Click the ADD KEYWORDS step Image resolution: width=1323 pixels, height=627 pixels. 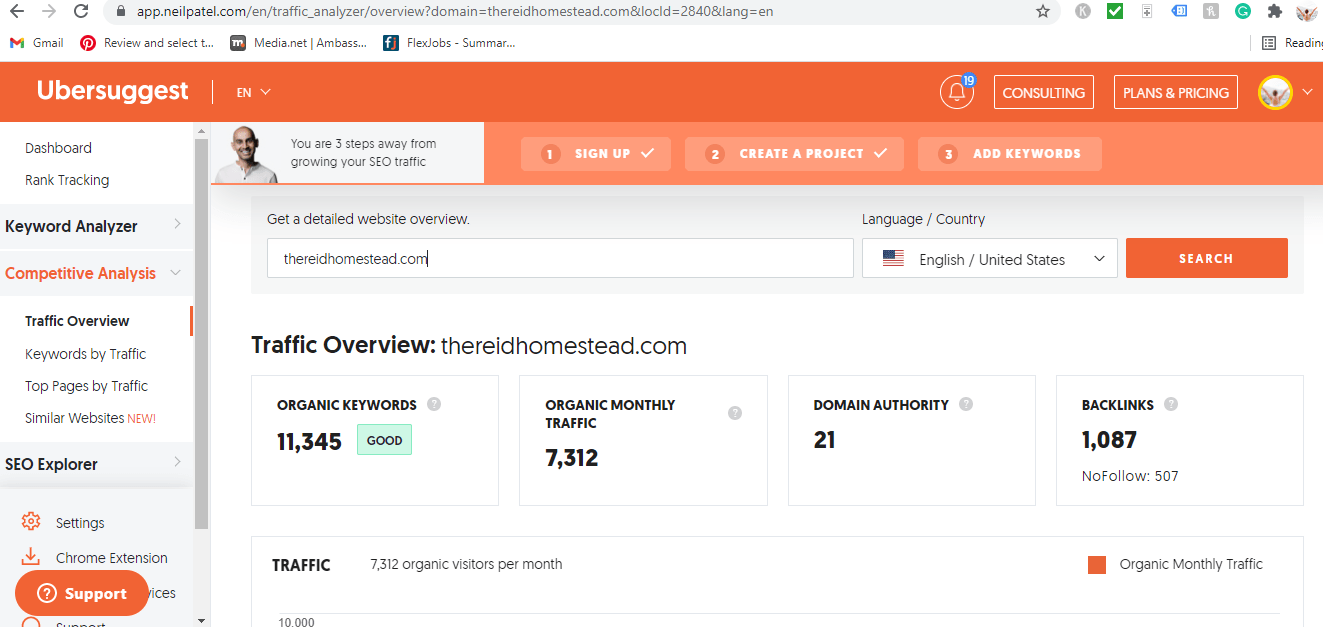pos(1010,154)
